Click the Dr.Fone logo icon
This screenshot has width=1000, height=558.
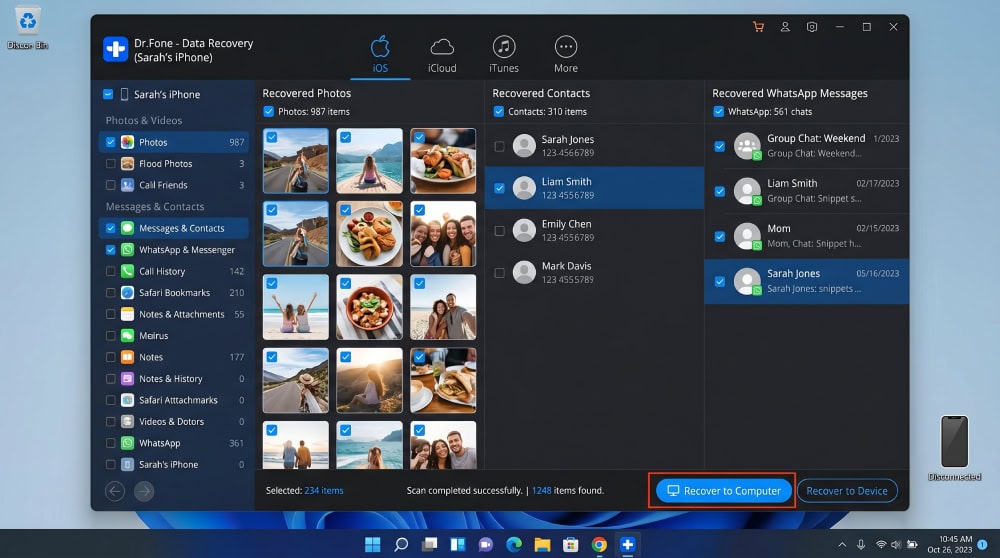point(115,50)
